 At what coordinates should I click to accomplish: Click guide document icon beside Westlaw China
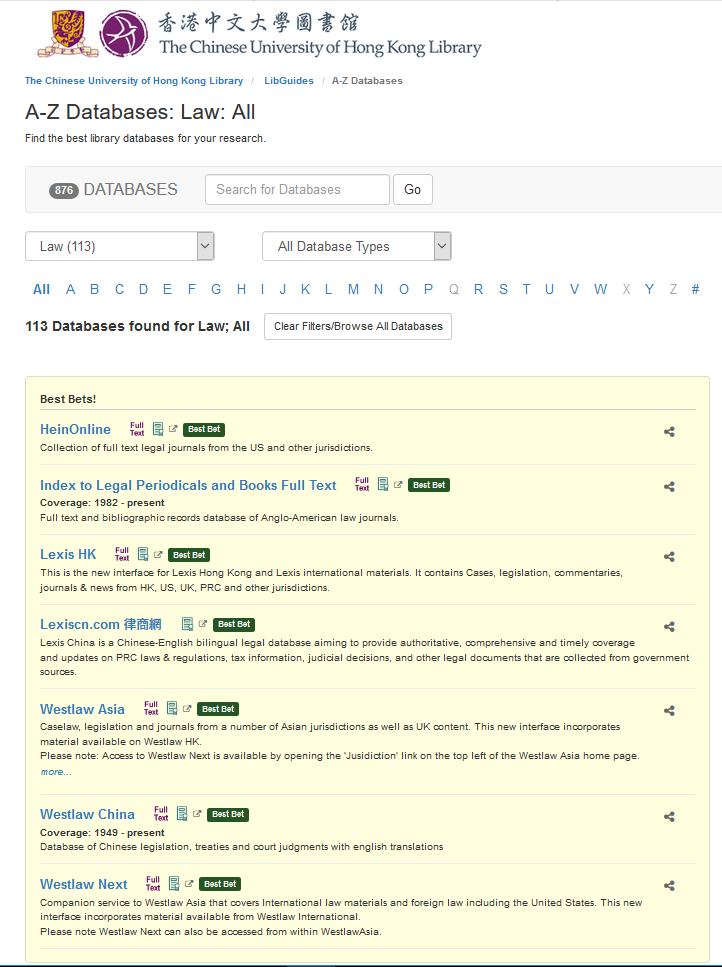point(182,814)
